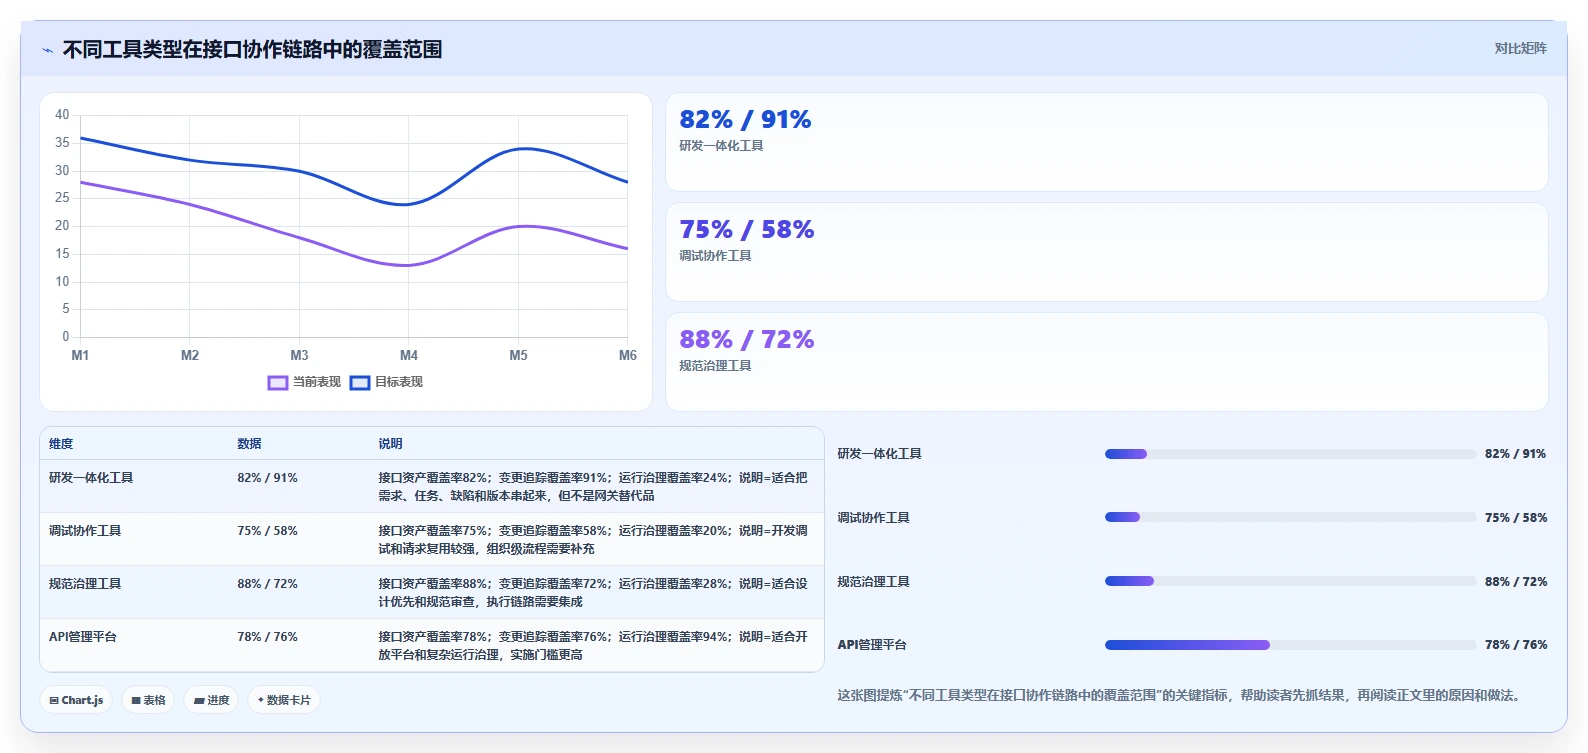
Task: Click table cell 78% / 76%
Action: (267, 637)
